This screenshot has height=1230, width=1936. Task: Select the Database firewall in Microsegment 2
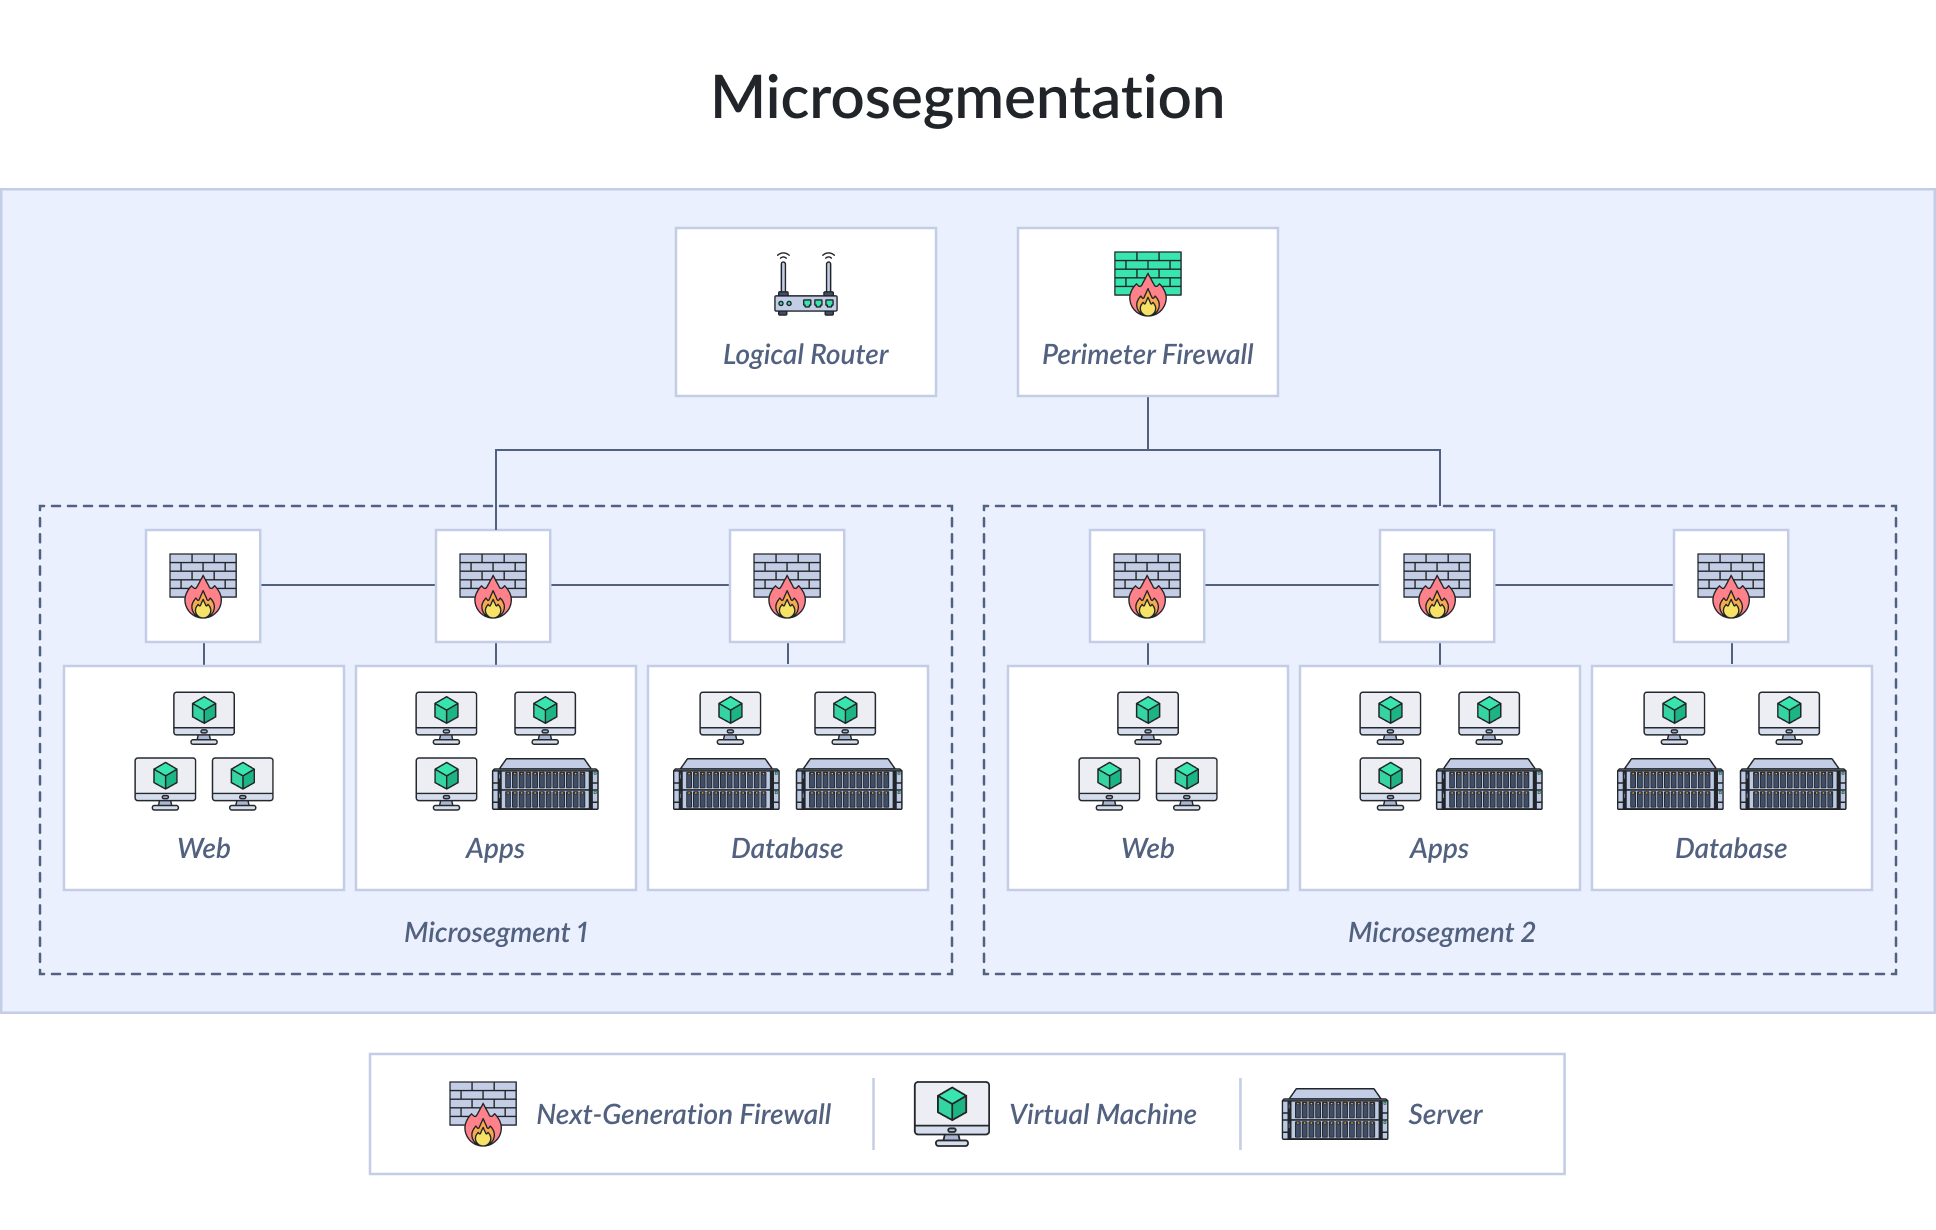pos(1731,586)
